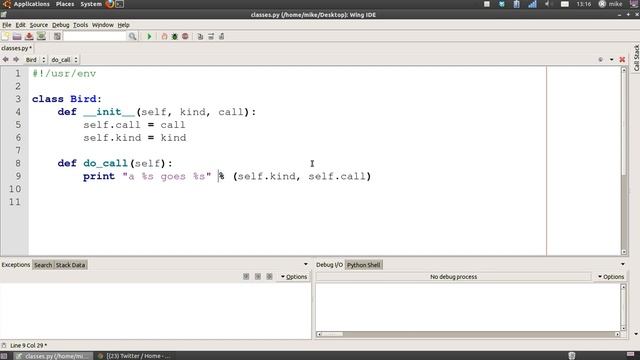
Task: Switch to the Python Shell tab
Action: pos(364,265)
